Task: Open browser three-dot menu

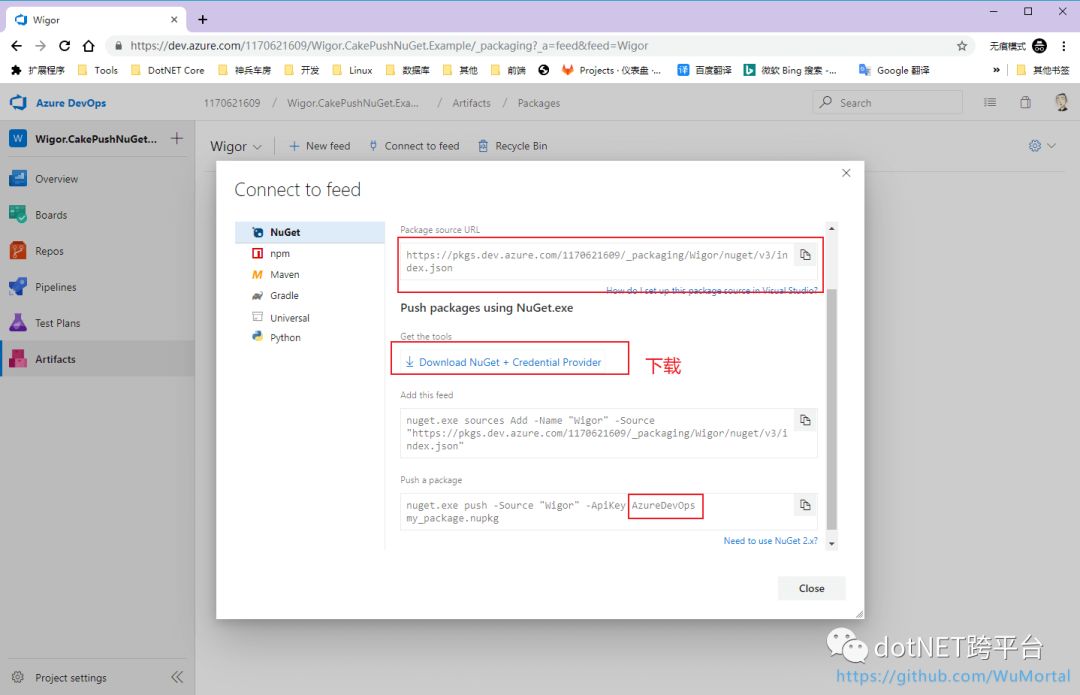Action: pos(1064,46)
